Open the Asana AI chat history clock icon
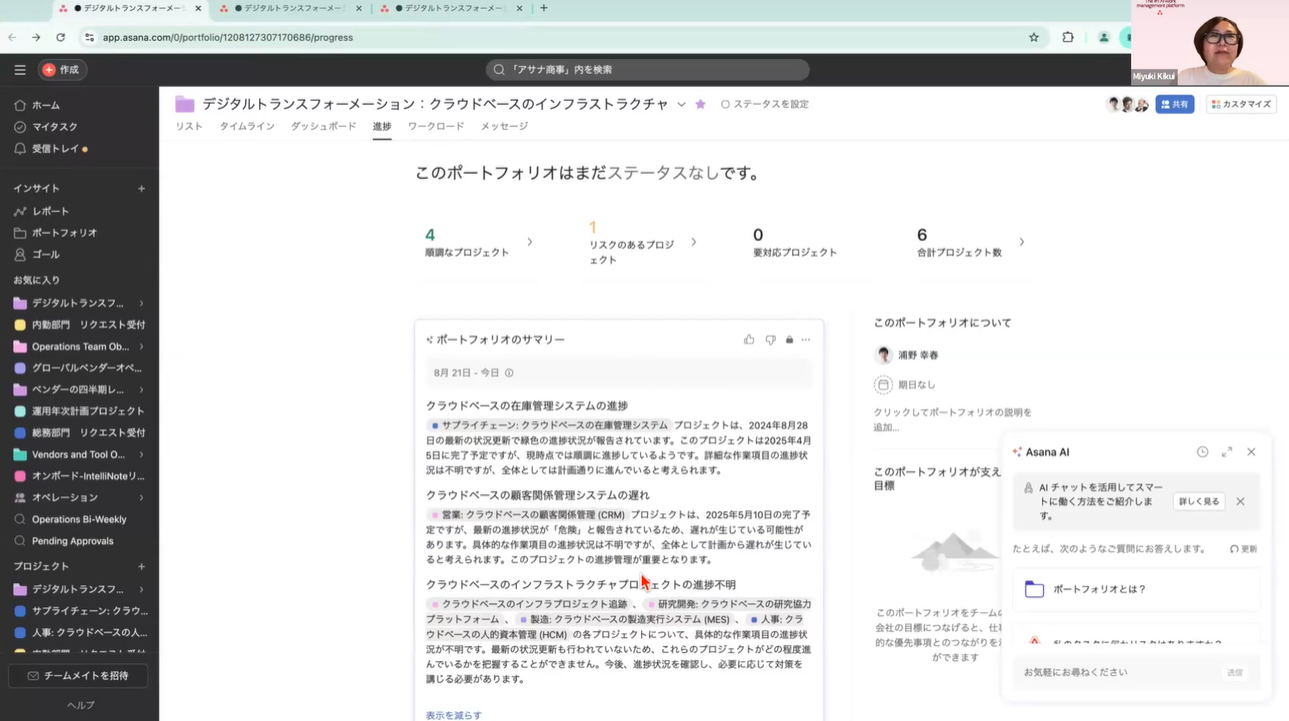Image resolution: width=1289 pixels, height=721 pixels. click(x=1203, y=451)
